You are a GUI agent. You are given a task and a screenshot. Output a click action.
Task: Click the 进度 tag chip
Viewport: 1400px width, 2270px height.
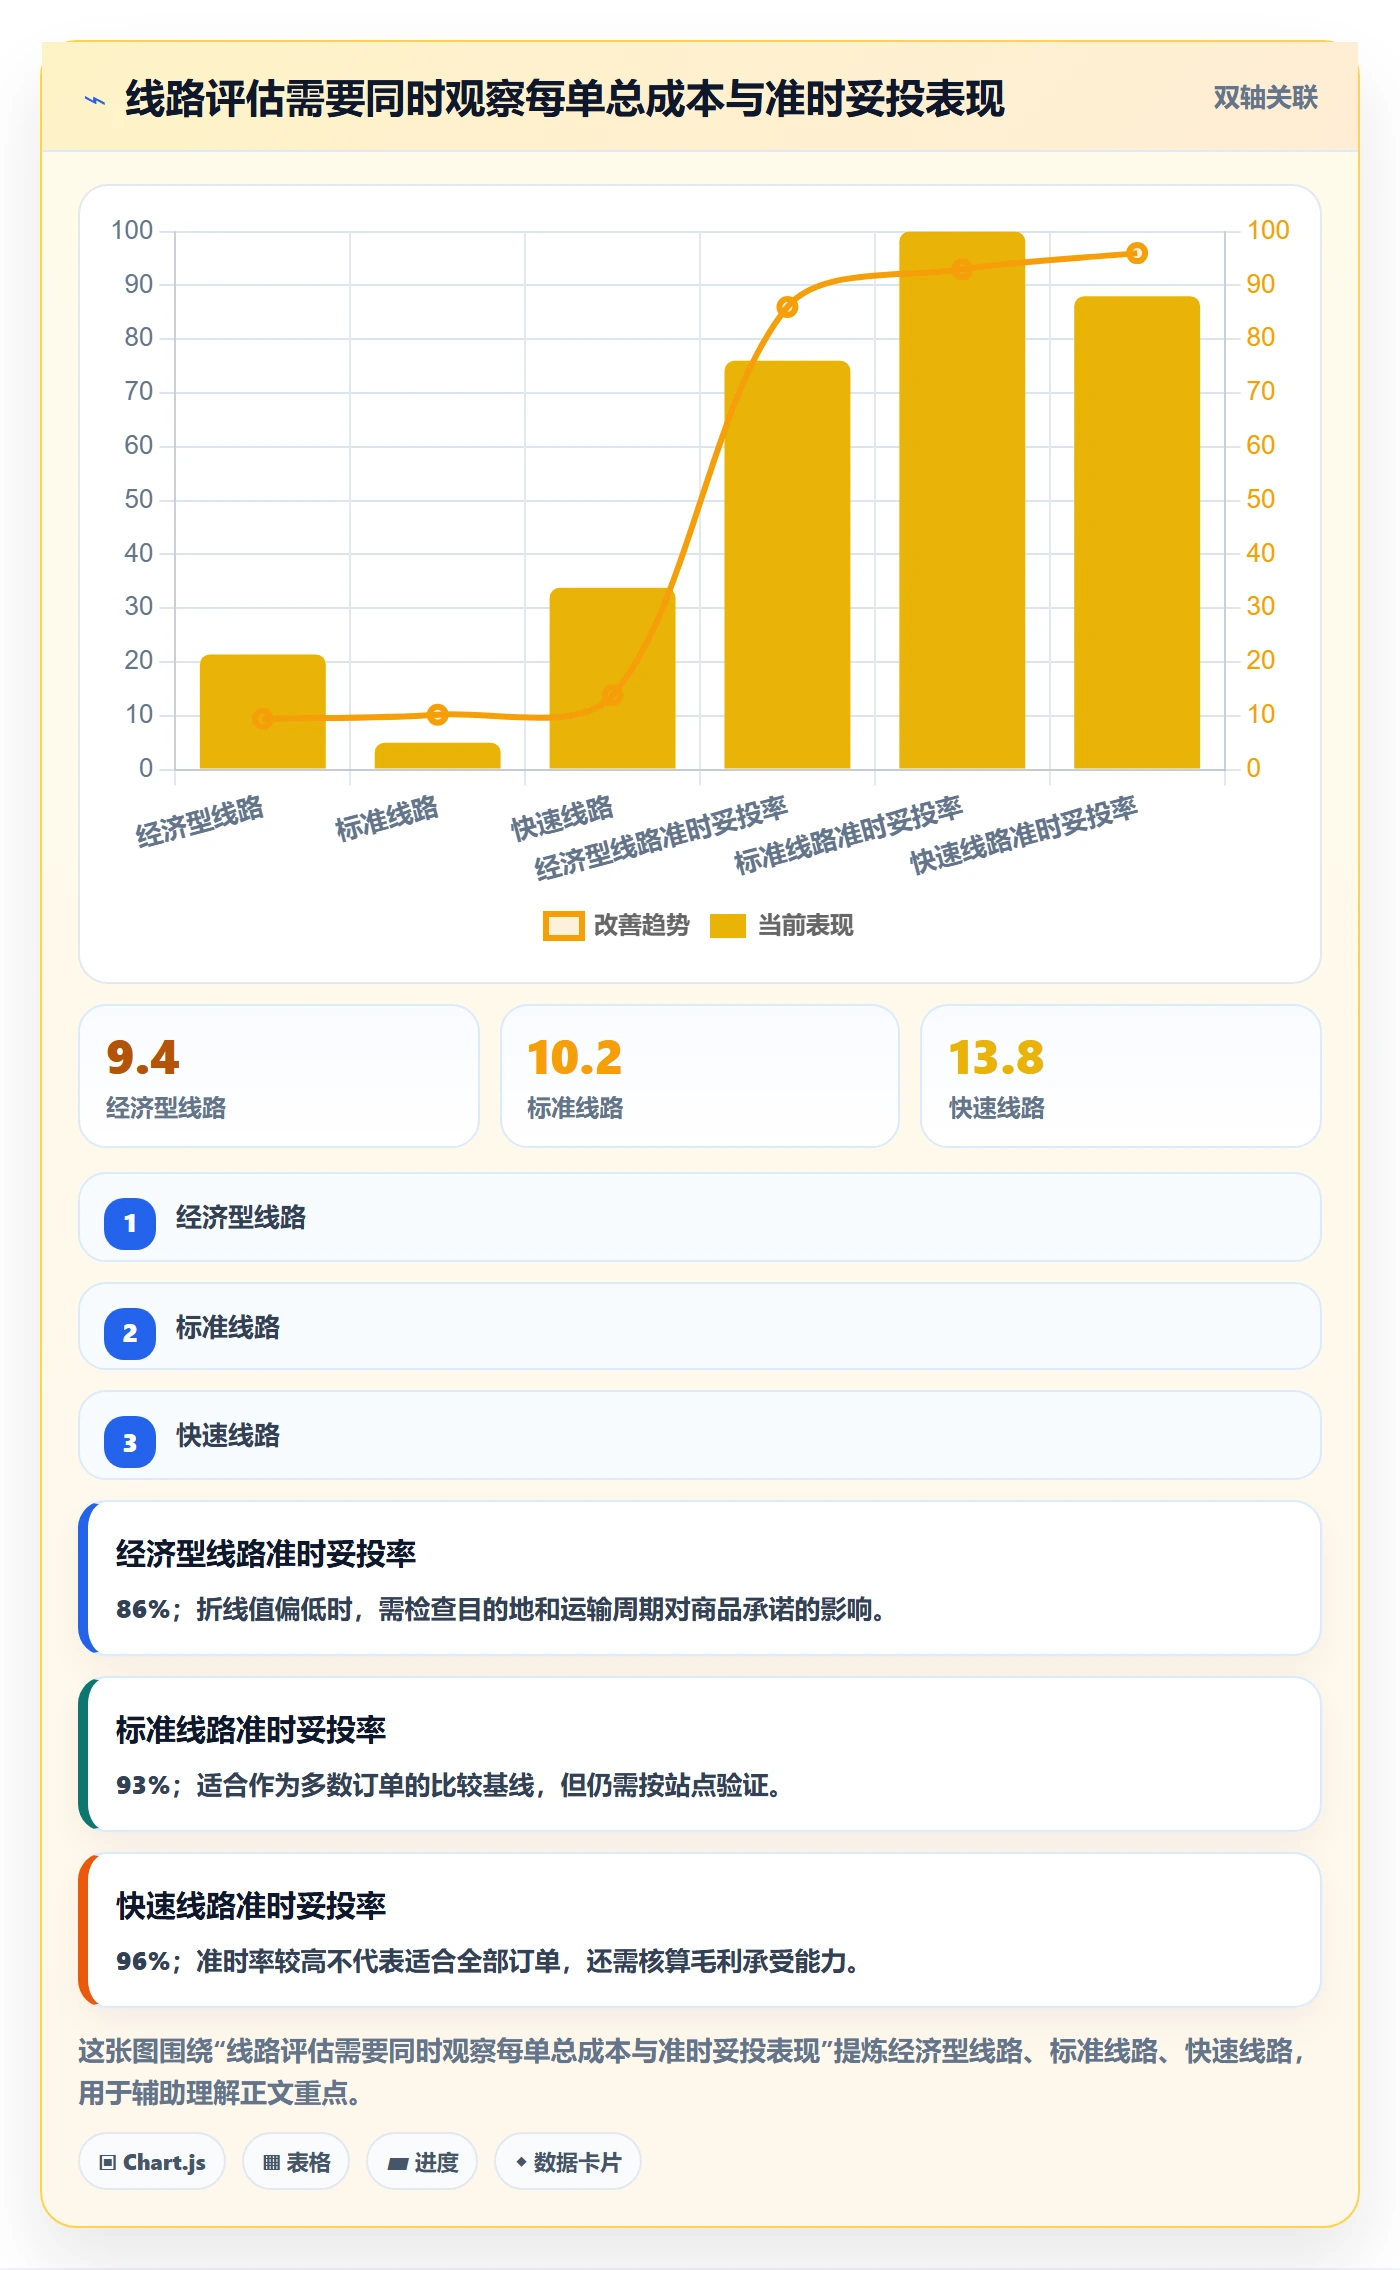(422, 2162)
